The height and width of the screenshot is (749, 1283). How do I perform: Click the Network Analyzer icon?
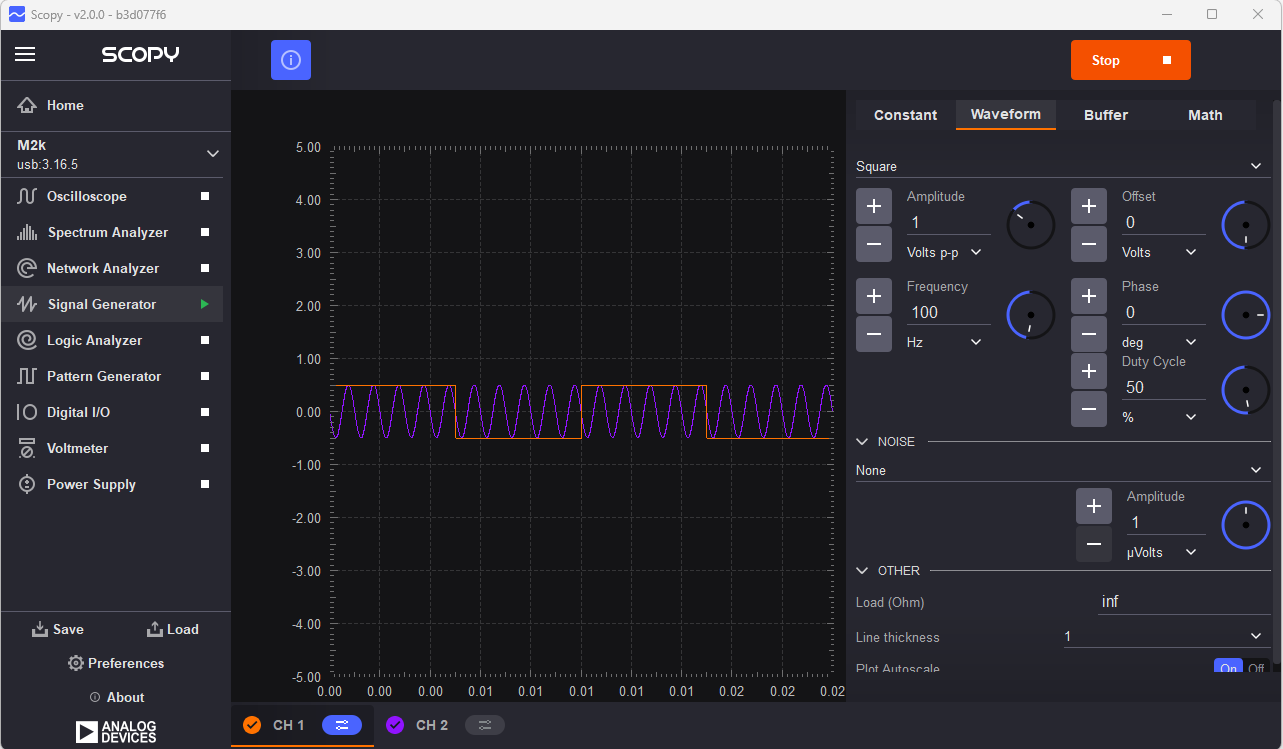27,268
